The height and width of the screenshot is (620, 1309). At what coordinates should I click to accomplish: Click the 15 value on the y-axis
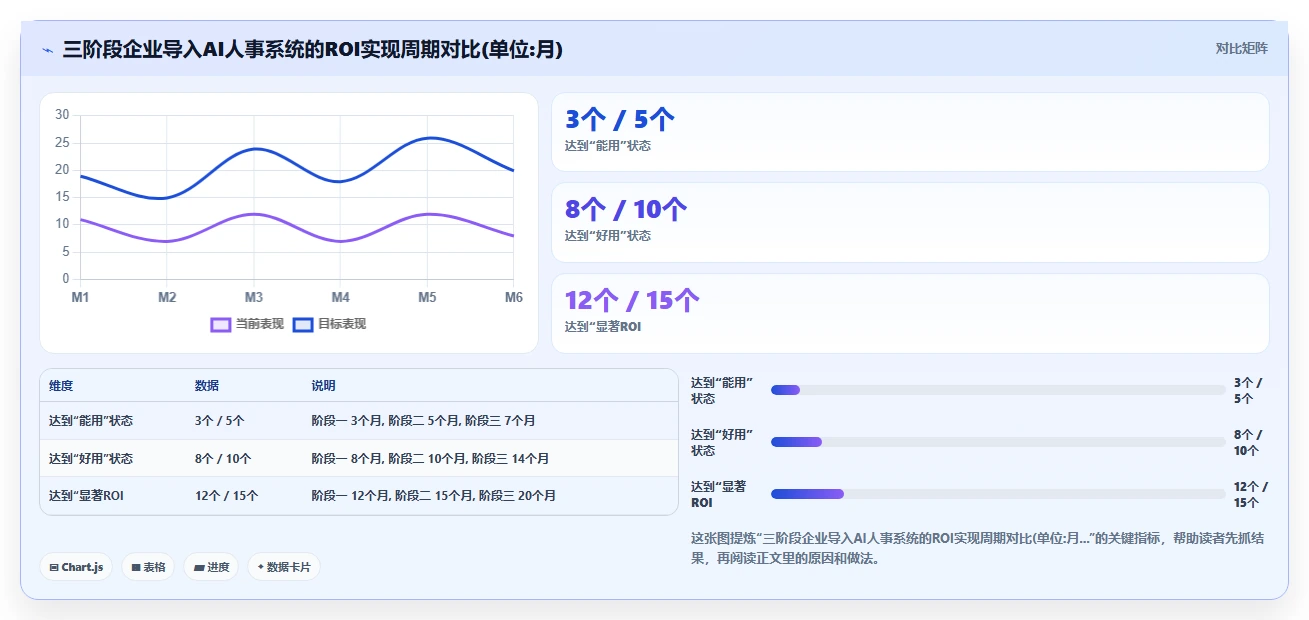pyautogui.click(x=62, y=197)
